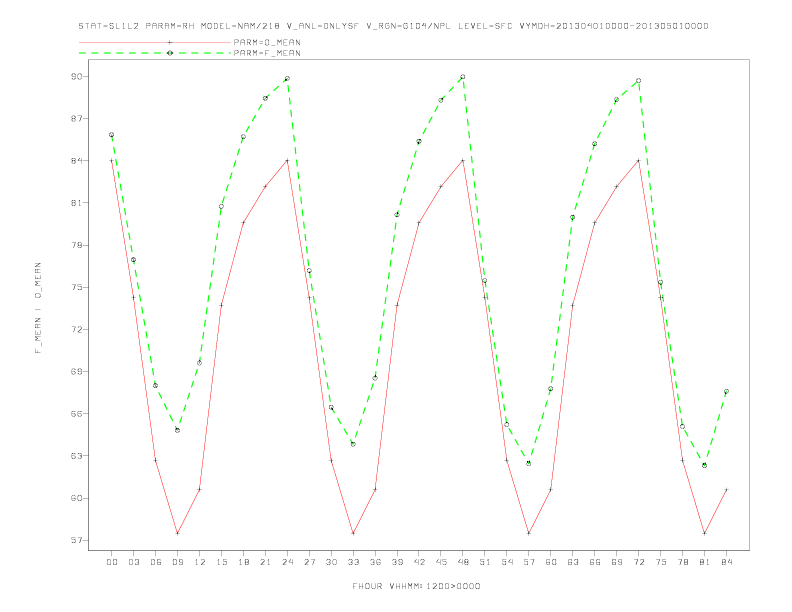Click the x-axis forecast hour label 60
Screen dimensions: 792x612
pos(551,562)
